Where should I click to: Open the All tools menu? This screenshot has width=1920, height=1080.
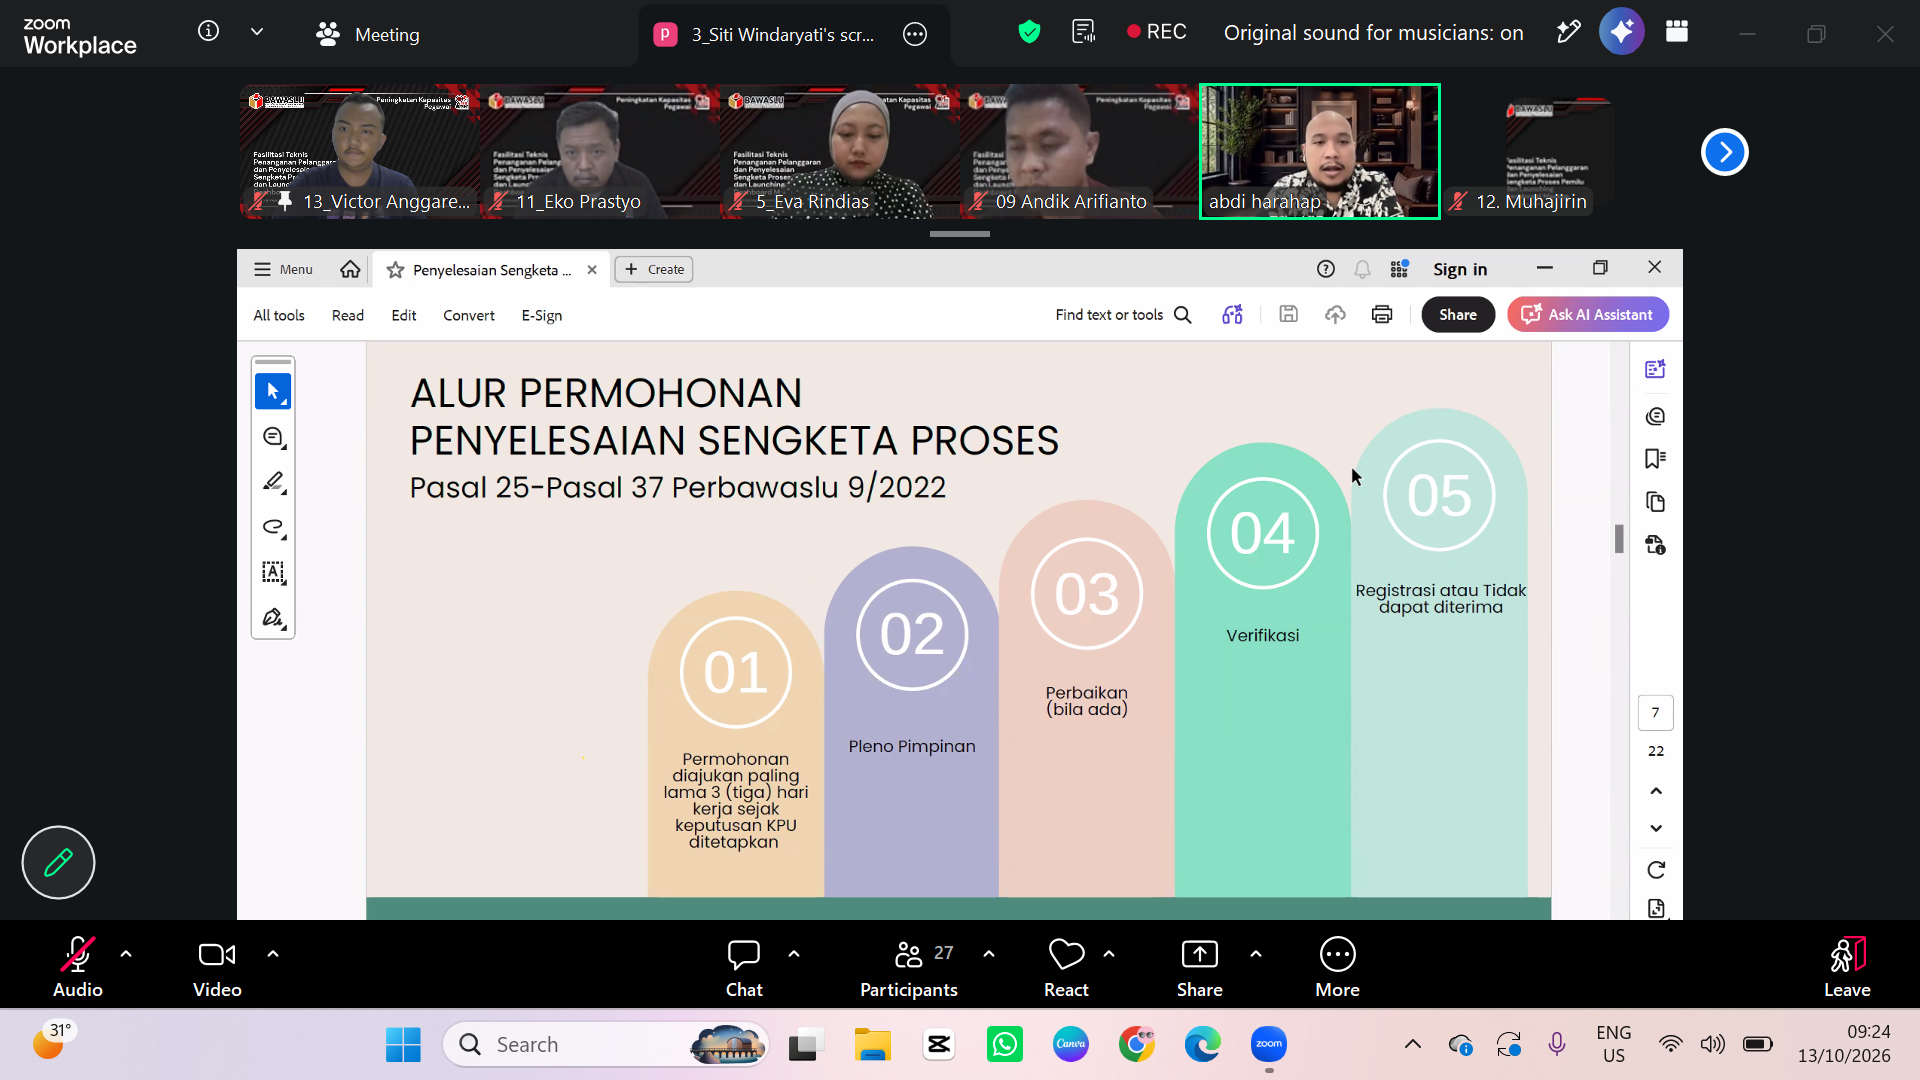pyautogui.click(x=279, y=315)
